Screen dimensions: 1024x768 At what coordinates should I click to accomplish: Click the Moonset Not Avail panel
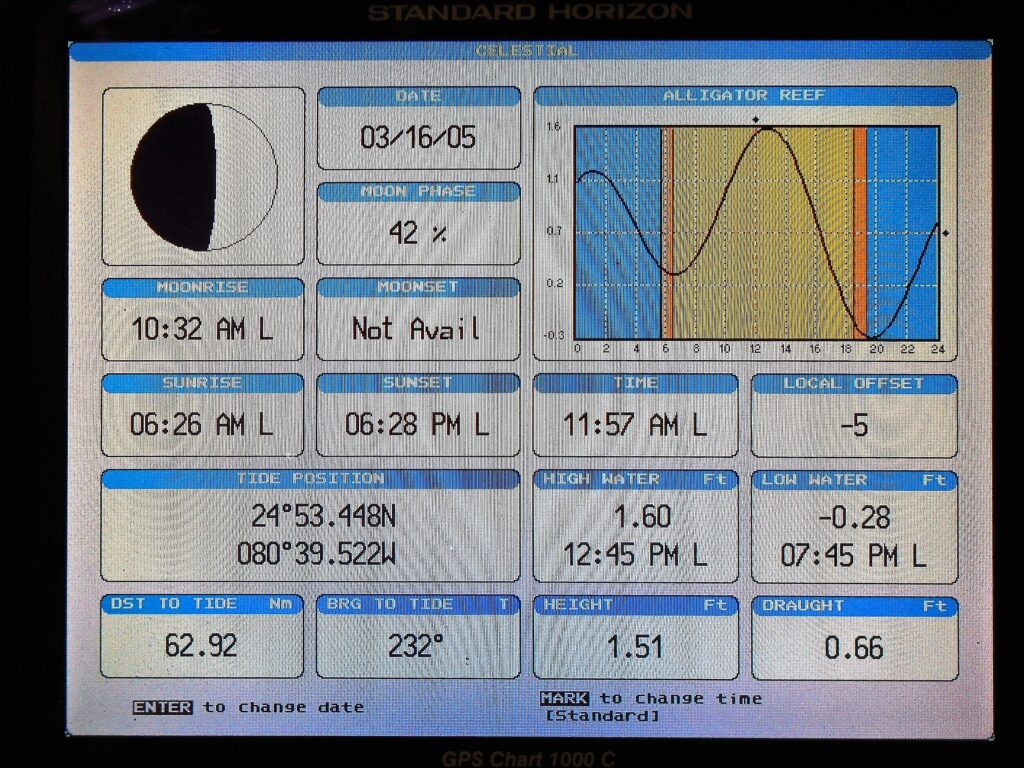(x=418, y=327)
